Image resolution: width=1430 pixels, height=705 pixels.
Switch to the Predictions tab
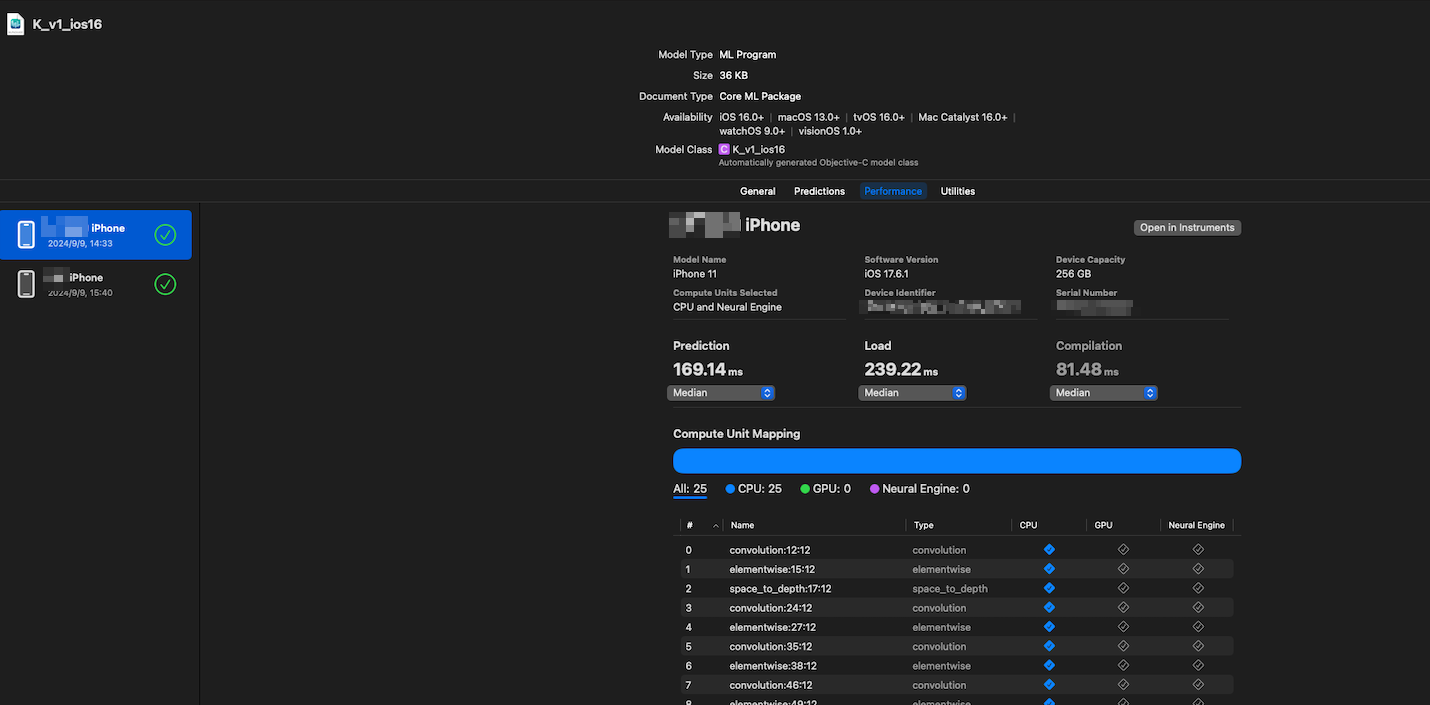coord(819,191)
